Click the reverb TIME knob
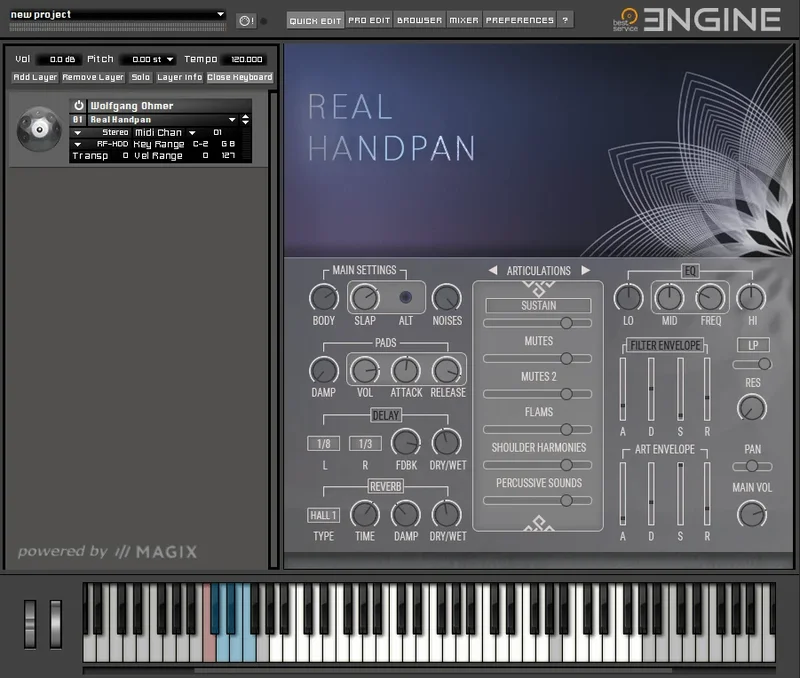 tap(365, 514)
